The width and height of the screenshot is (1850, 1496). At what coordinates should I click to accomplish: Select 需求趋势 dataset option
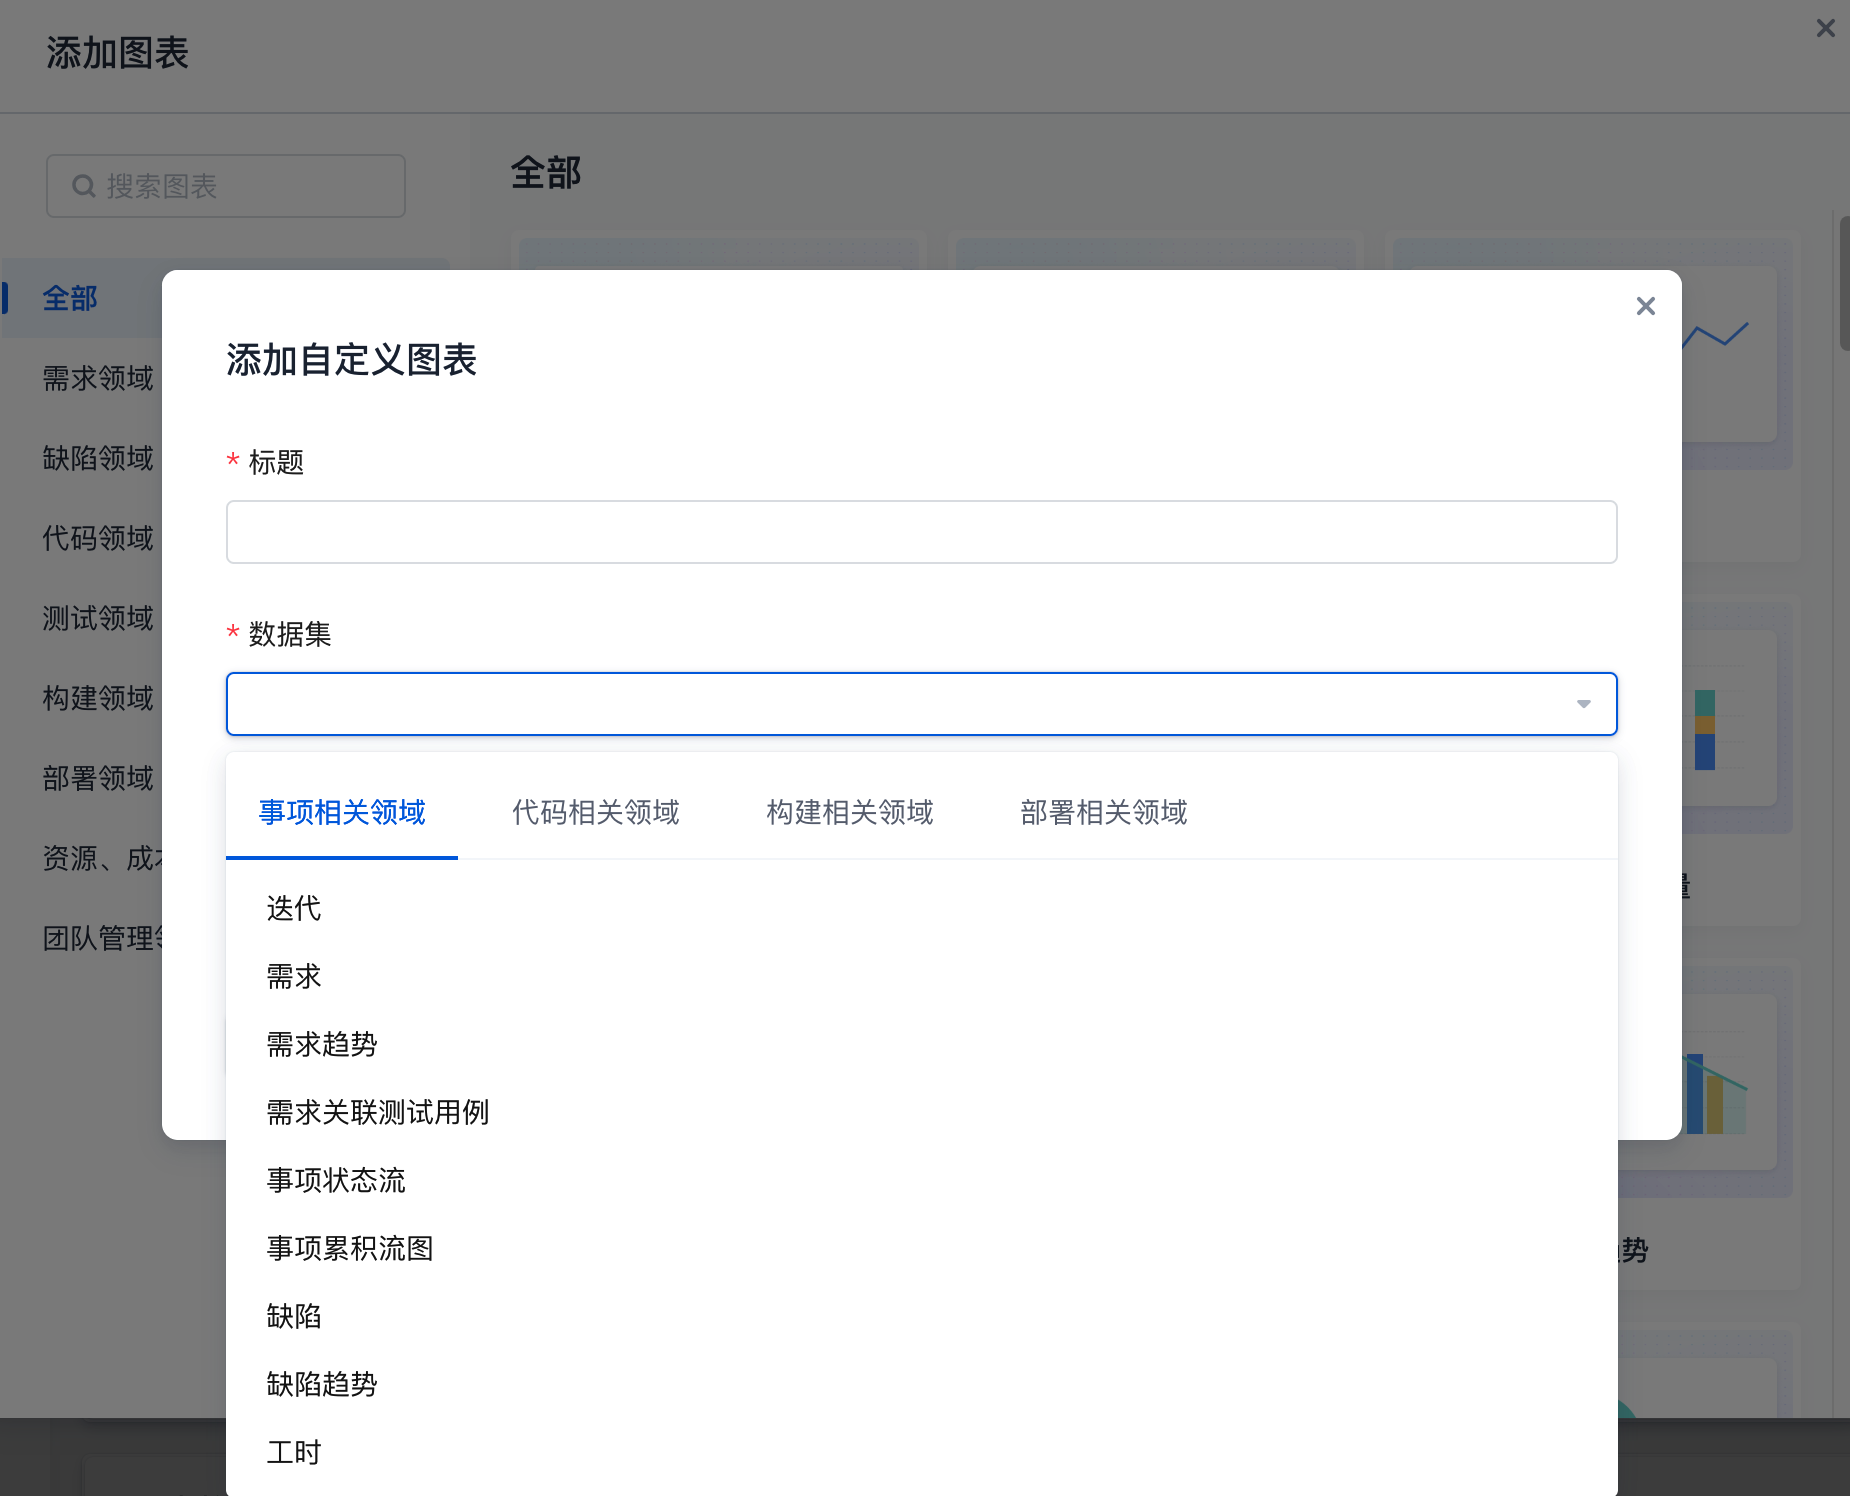322,1044
